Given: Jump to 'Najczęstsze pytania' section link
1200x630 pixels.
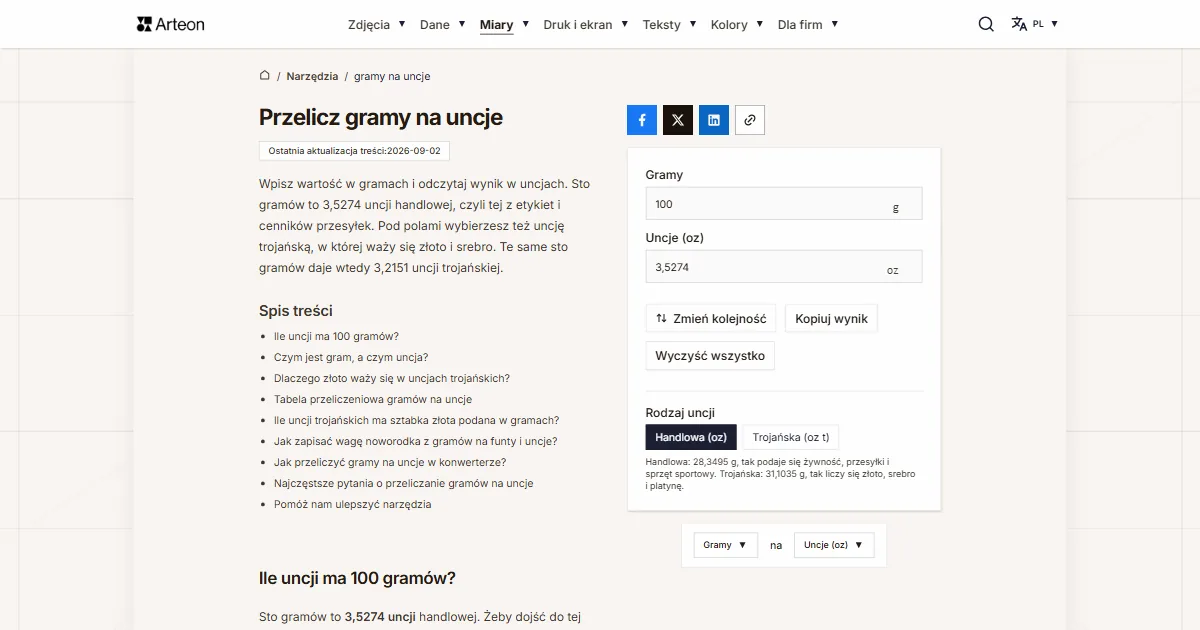Looking at the screenshot, I should click(404, 483).
